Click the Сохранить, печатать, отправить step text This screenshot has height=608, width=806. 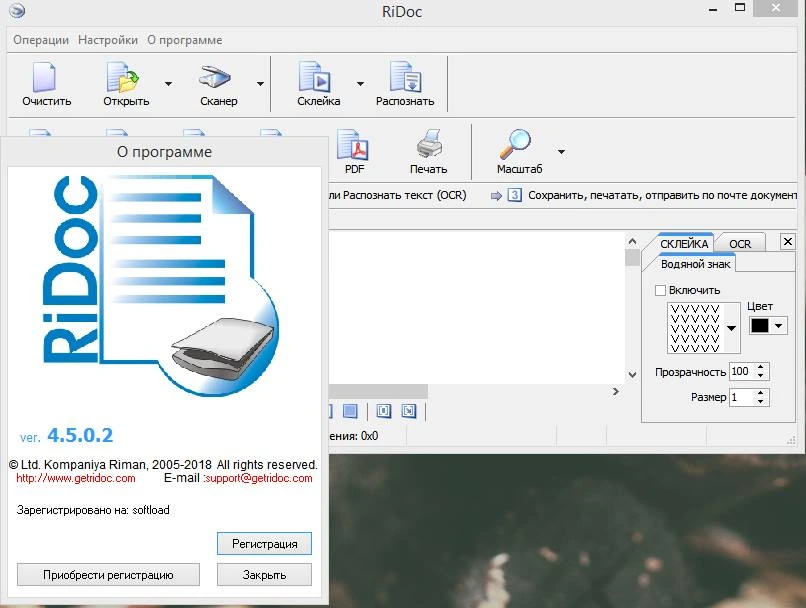pyautogui.click(x=663, y=195)
